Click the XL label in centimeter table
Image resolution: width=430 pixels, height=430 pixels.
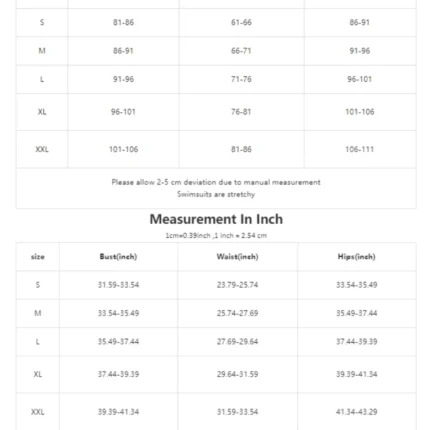(x=42, y=112)
